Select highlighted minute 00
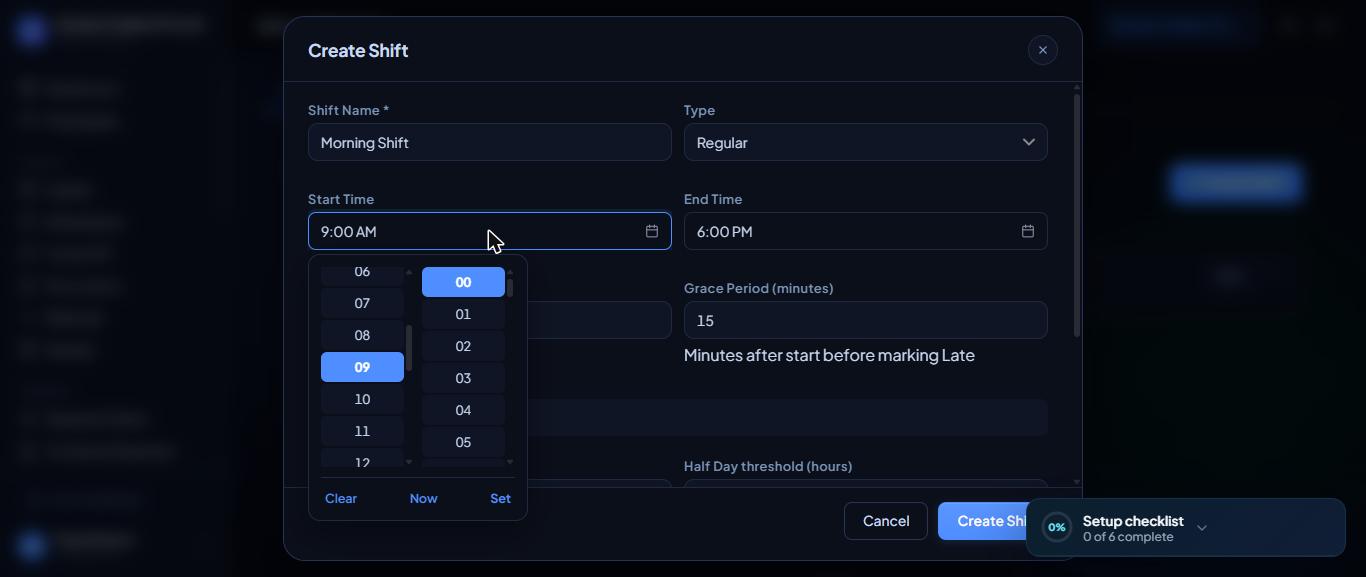The width and height of the screenshot is (1366, 577). [x=463, y=282]
